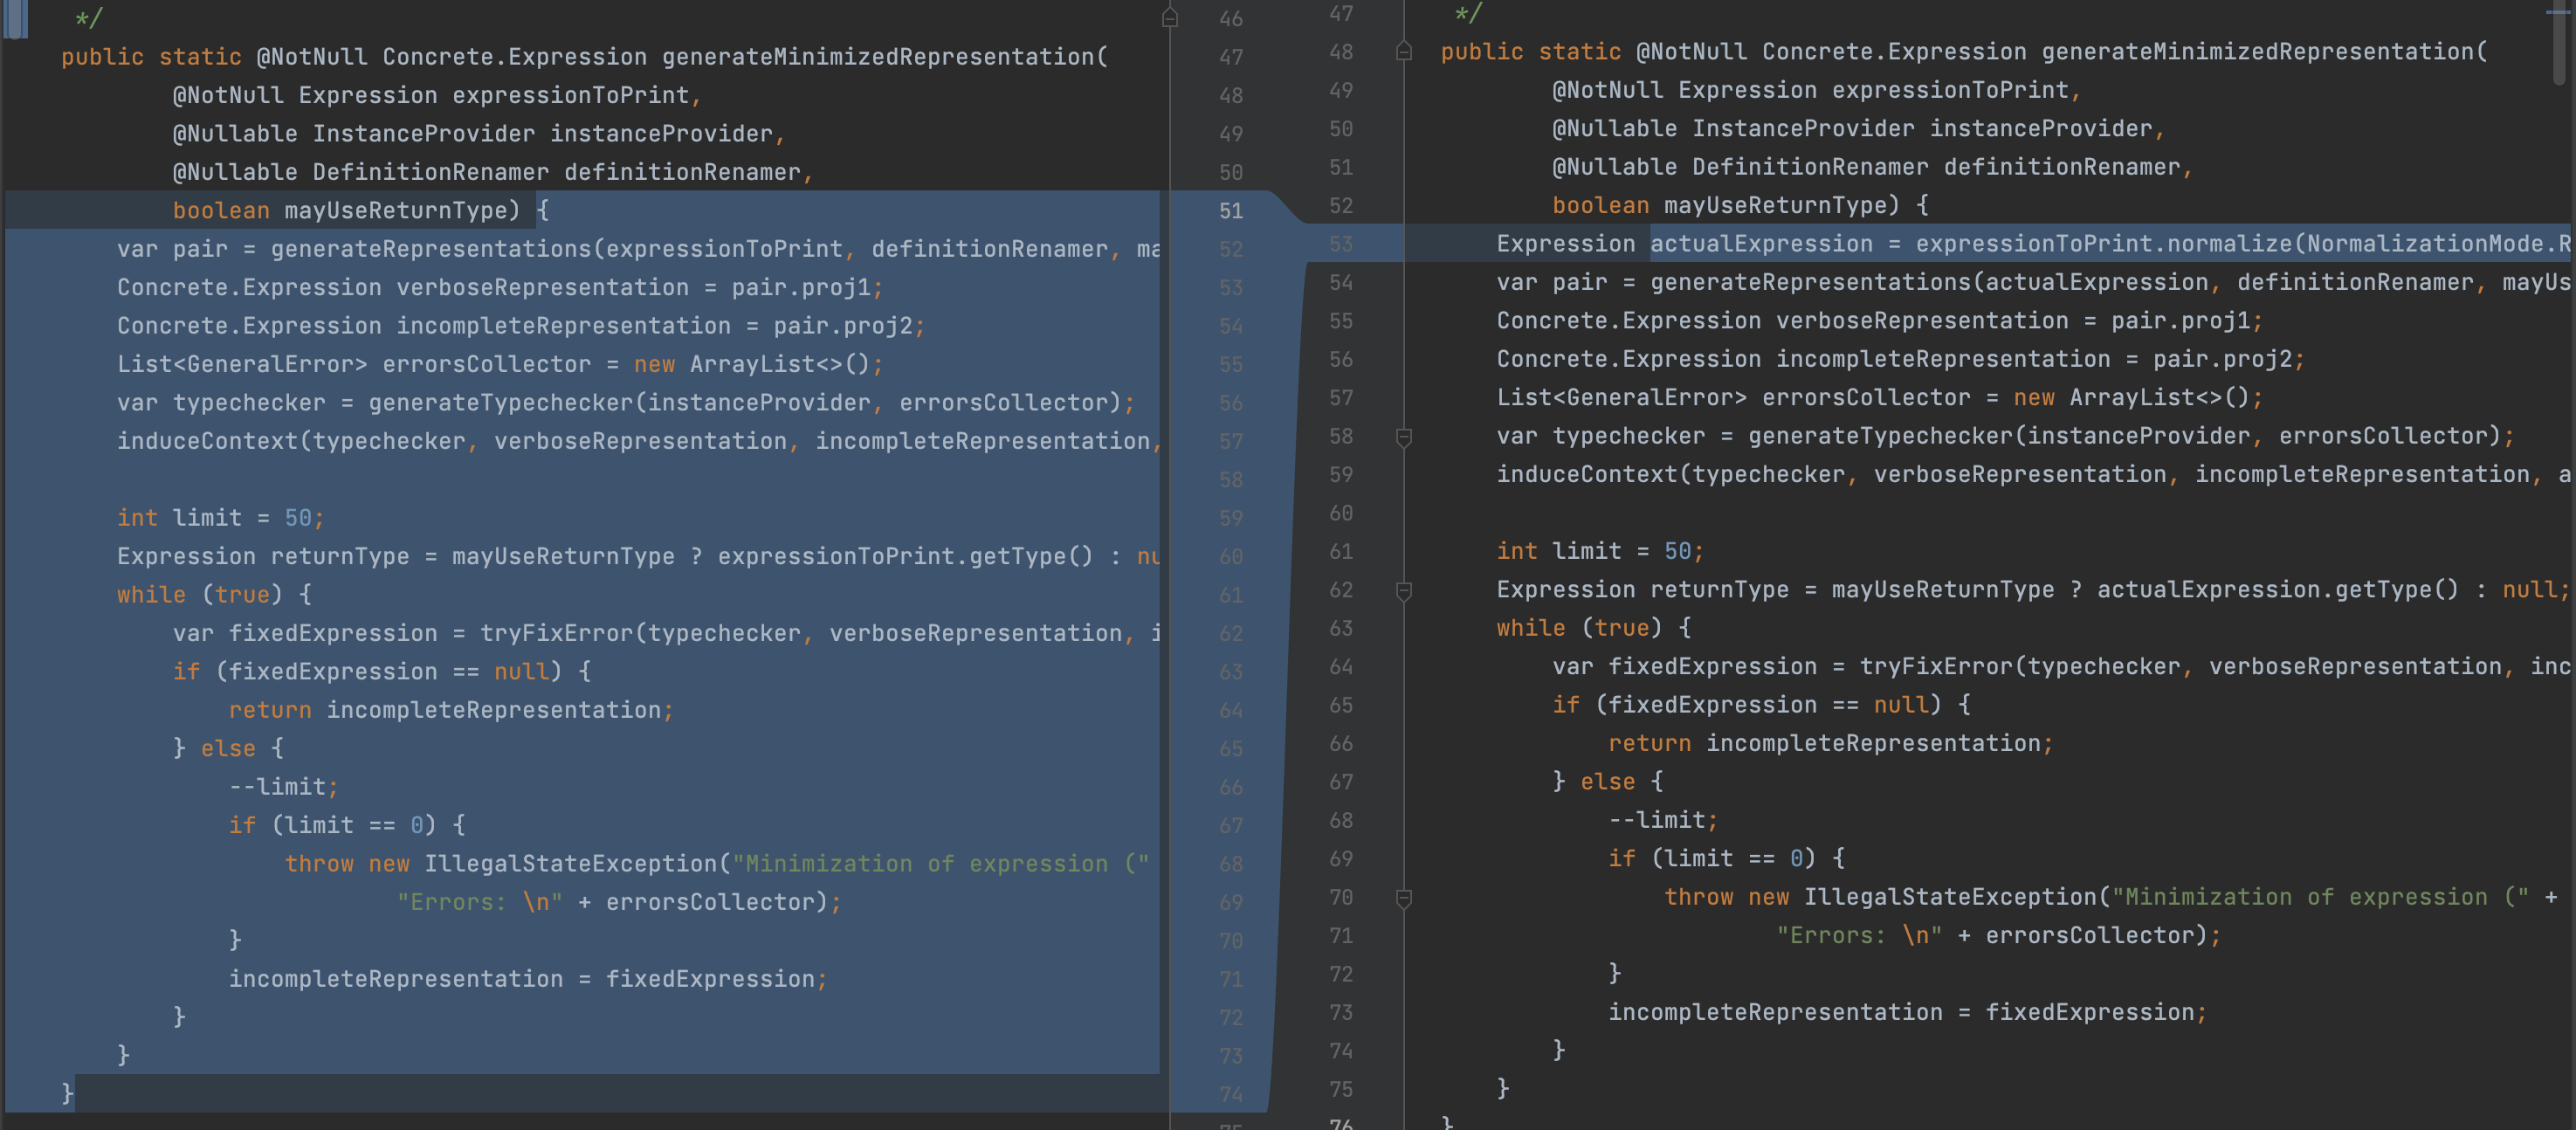Click line number 46 in the middle gutter
This screenshot has height=1130, width=2576.
point(1231,19)
